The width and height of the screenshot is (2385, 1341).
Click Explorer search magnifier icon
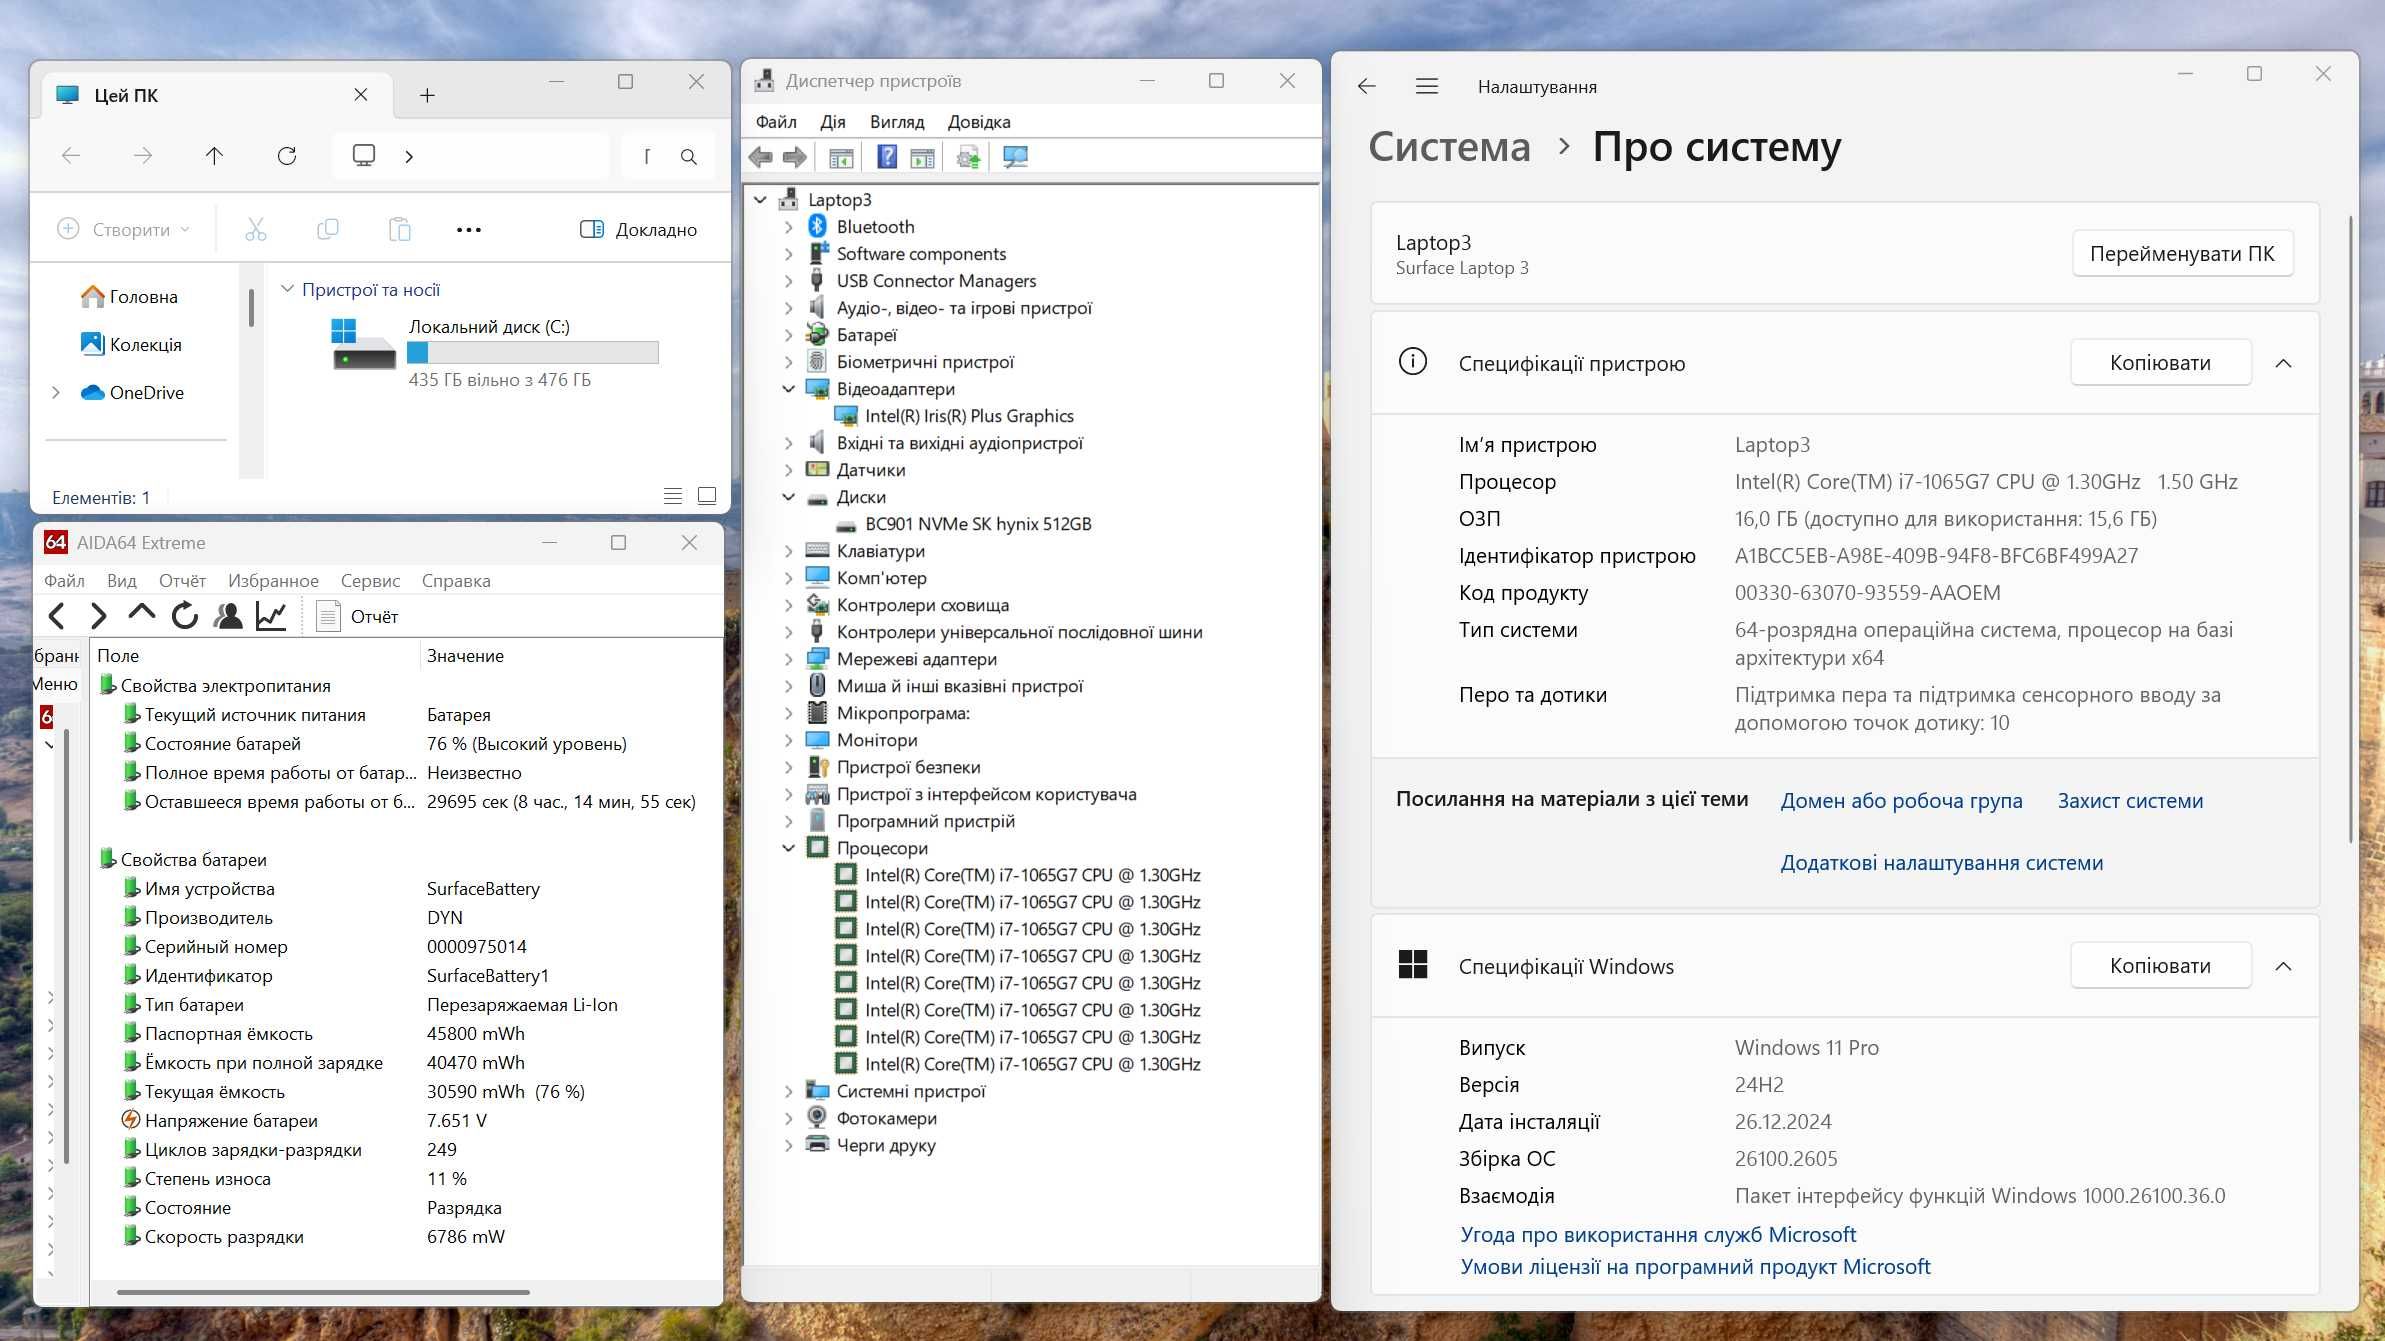[x=689, y=157]
